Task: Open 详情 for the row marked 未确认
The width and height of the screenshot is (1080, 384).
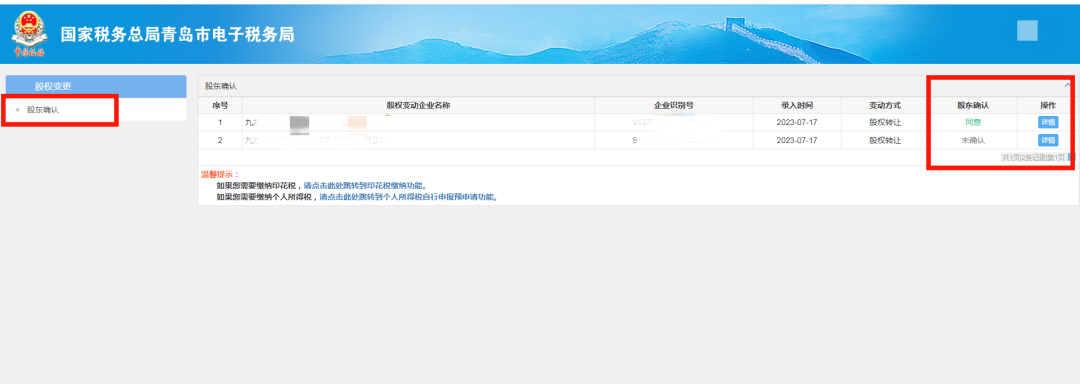Action: click(1048, 140)
